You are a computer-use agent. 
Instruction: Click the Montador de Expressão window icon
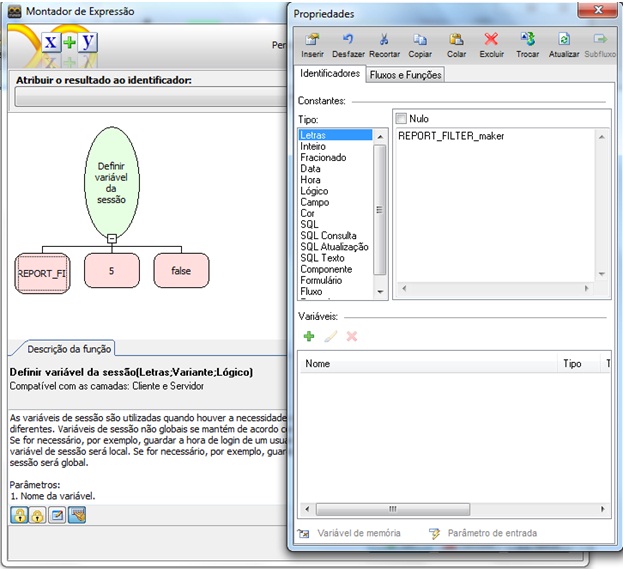[x=15, y=11]
